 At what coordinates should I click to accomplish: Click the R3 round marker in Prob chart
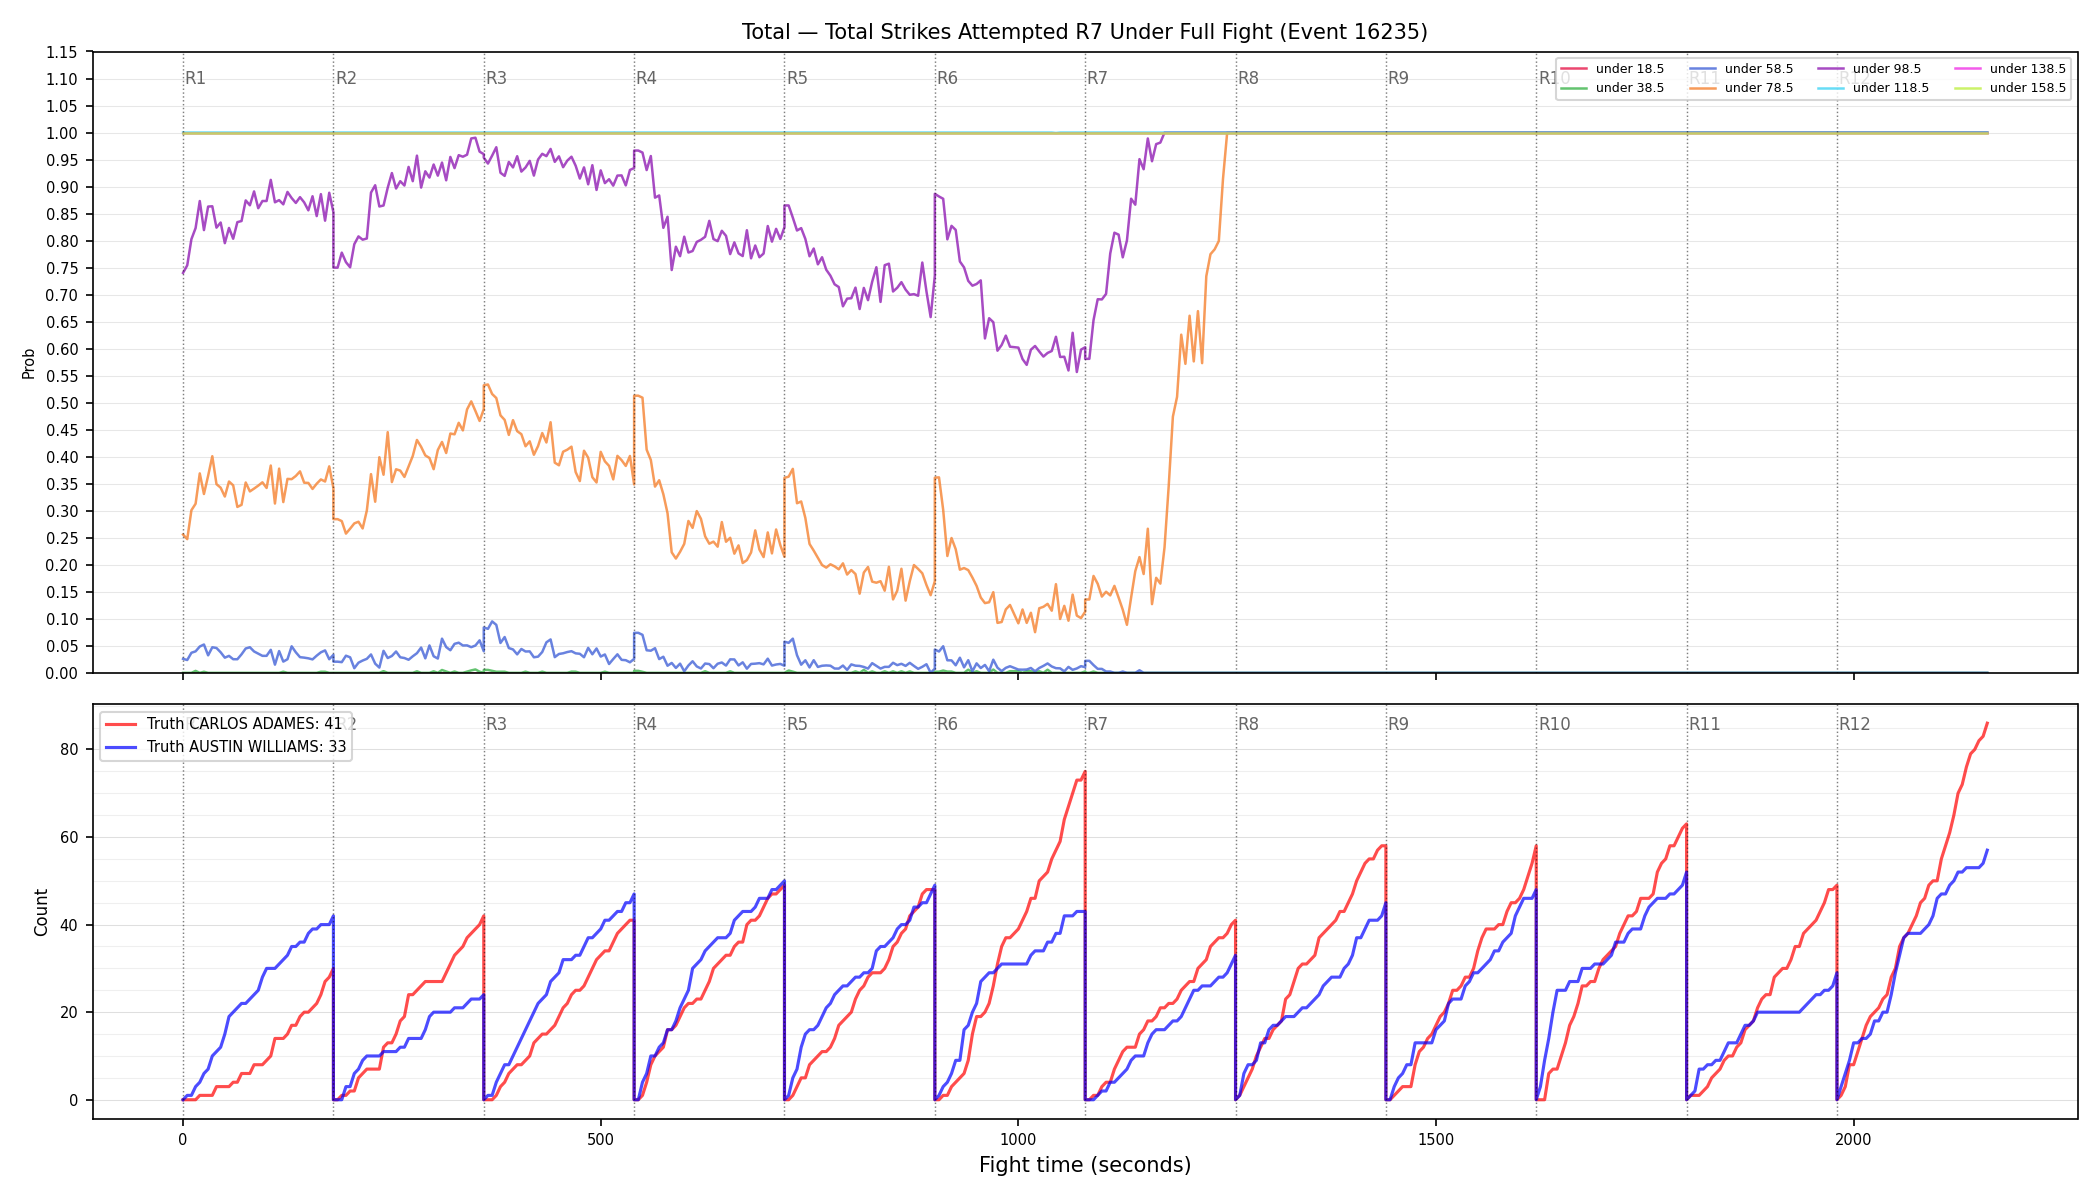(496, 78)
